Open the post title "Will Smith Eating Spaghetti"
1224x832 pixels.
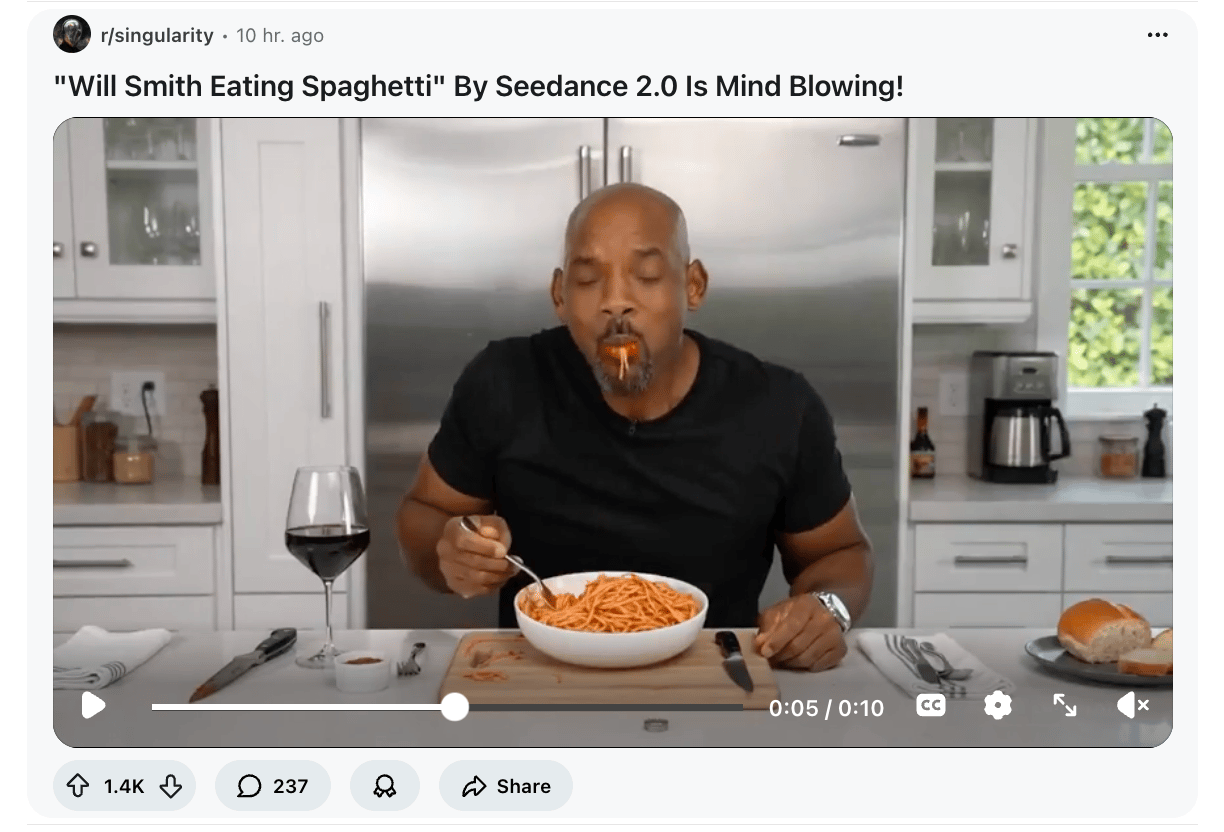tap(478, 87)
